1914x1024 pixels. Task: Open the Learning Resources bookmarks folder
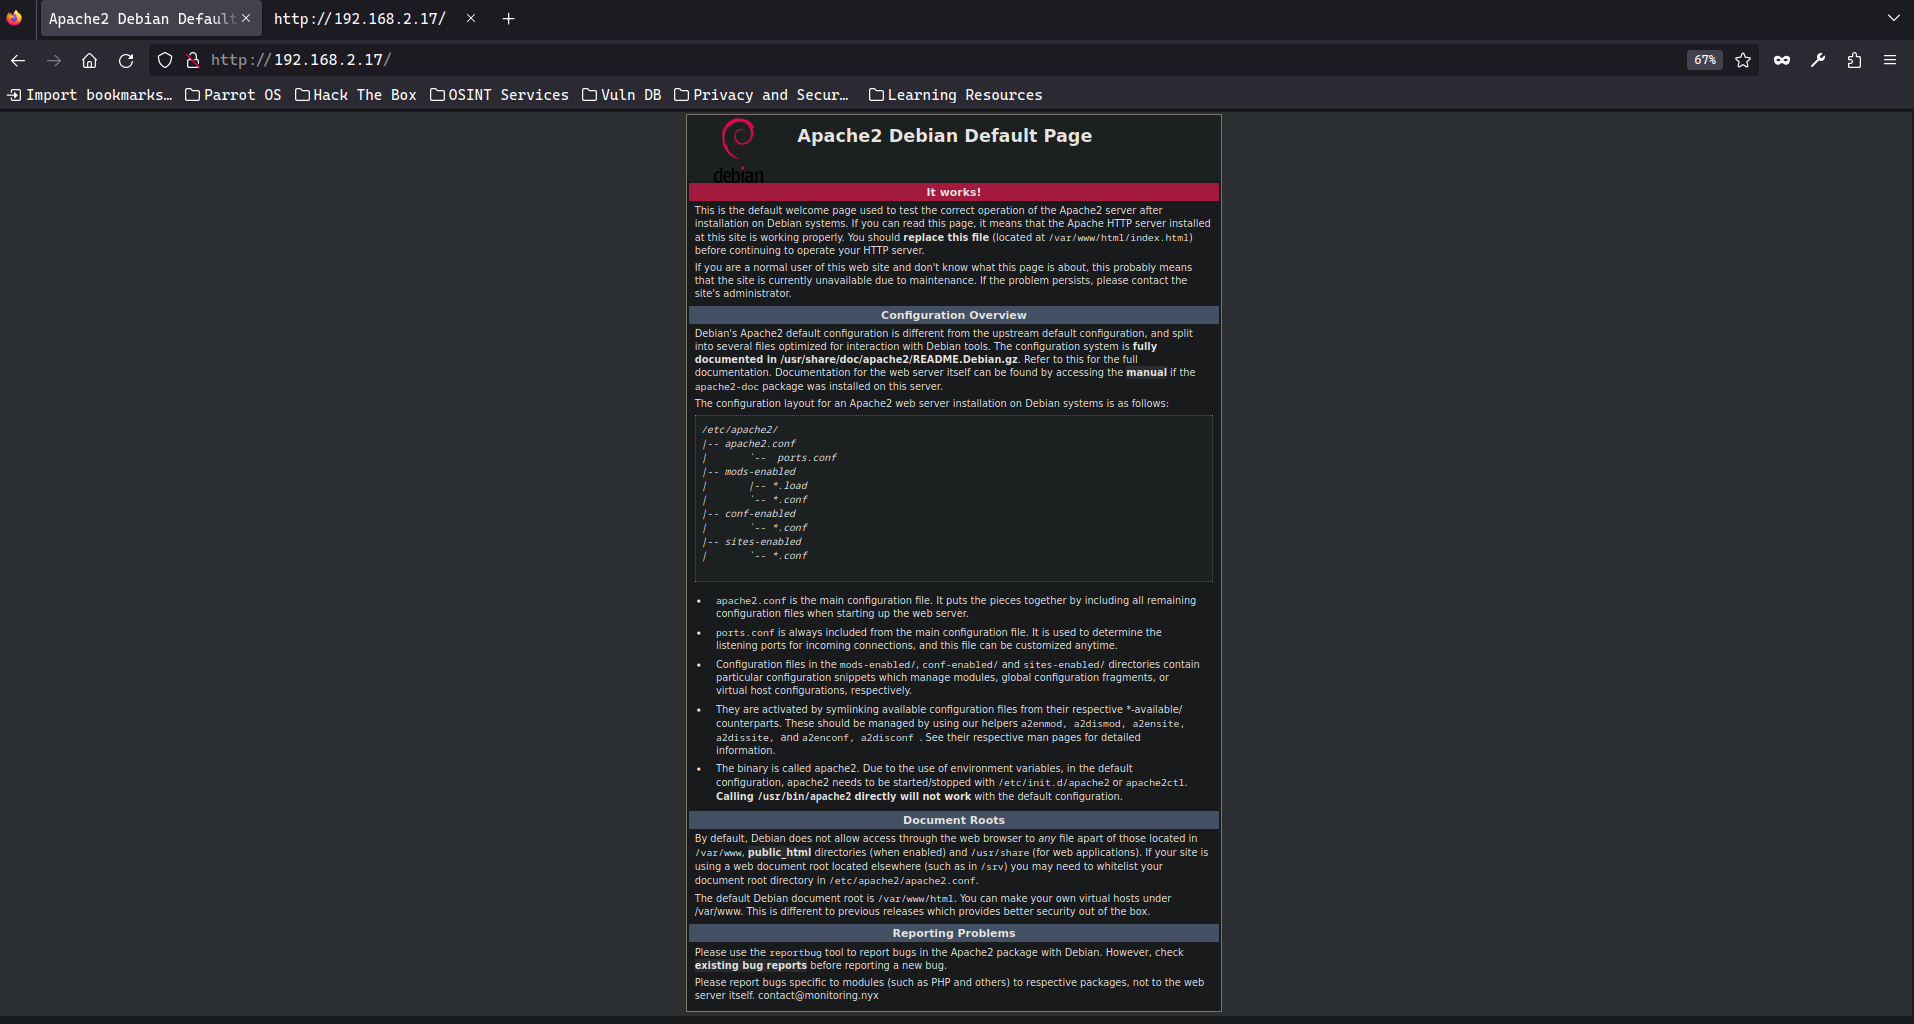[956, 95]
